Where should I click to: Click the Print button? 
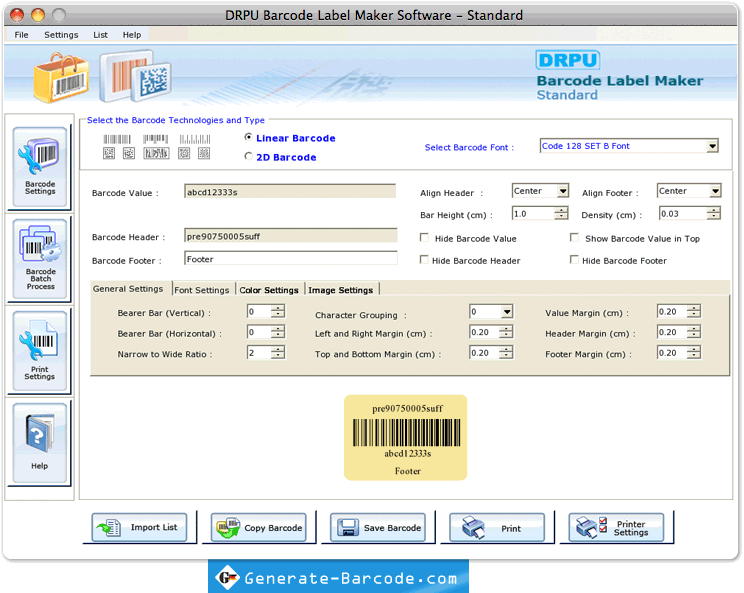click(x=497, y=527)
